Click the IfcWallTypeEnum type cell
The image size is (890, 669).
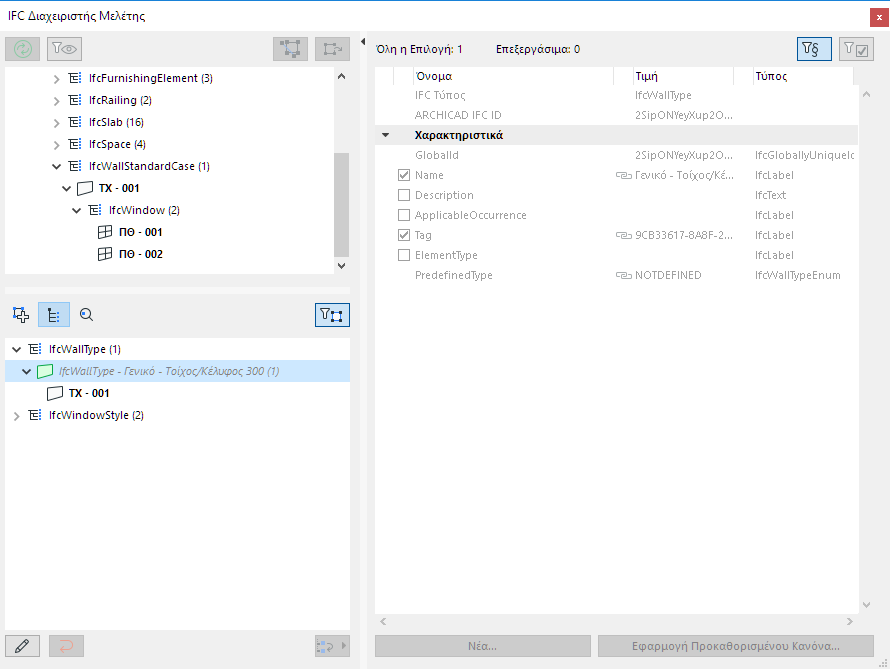797,275
